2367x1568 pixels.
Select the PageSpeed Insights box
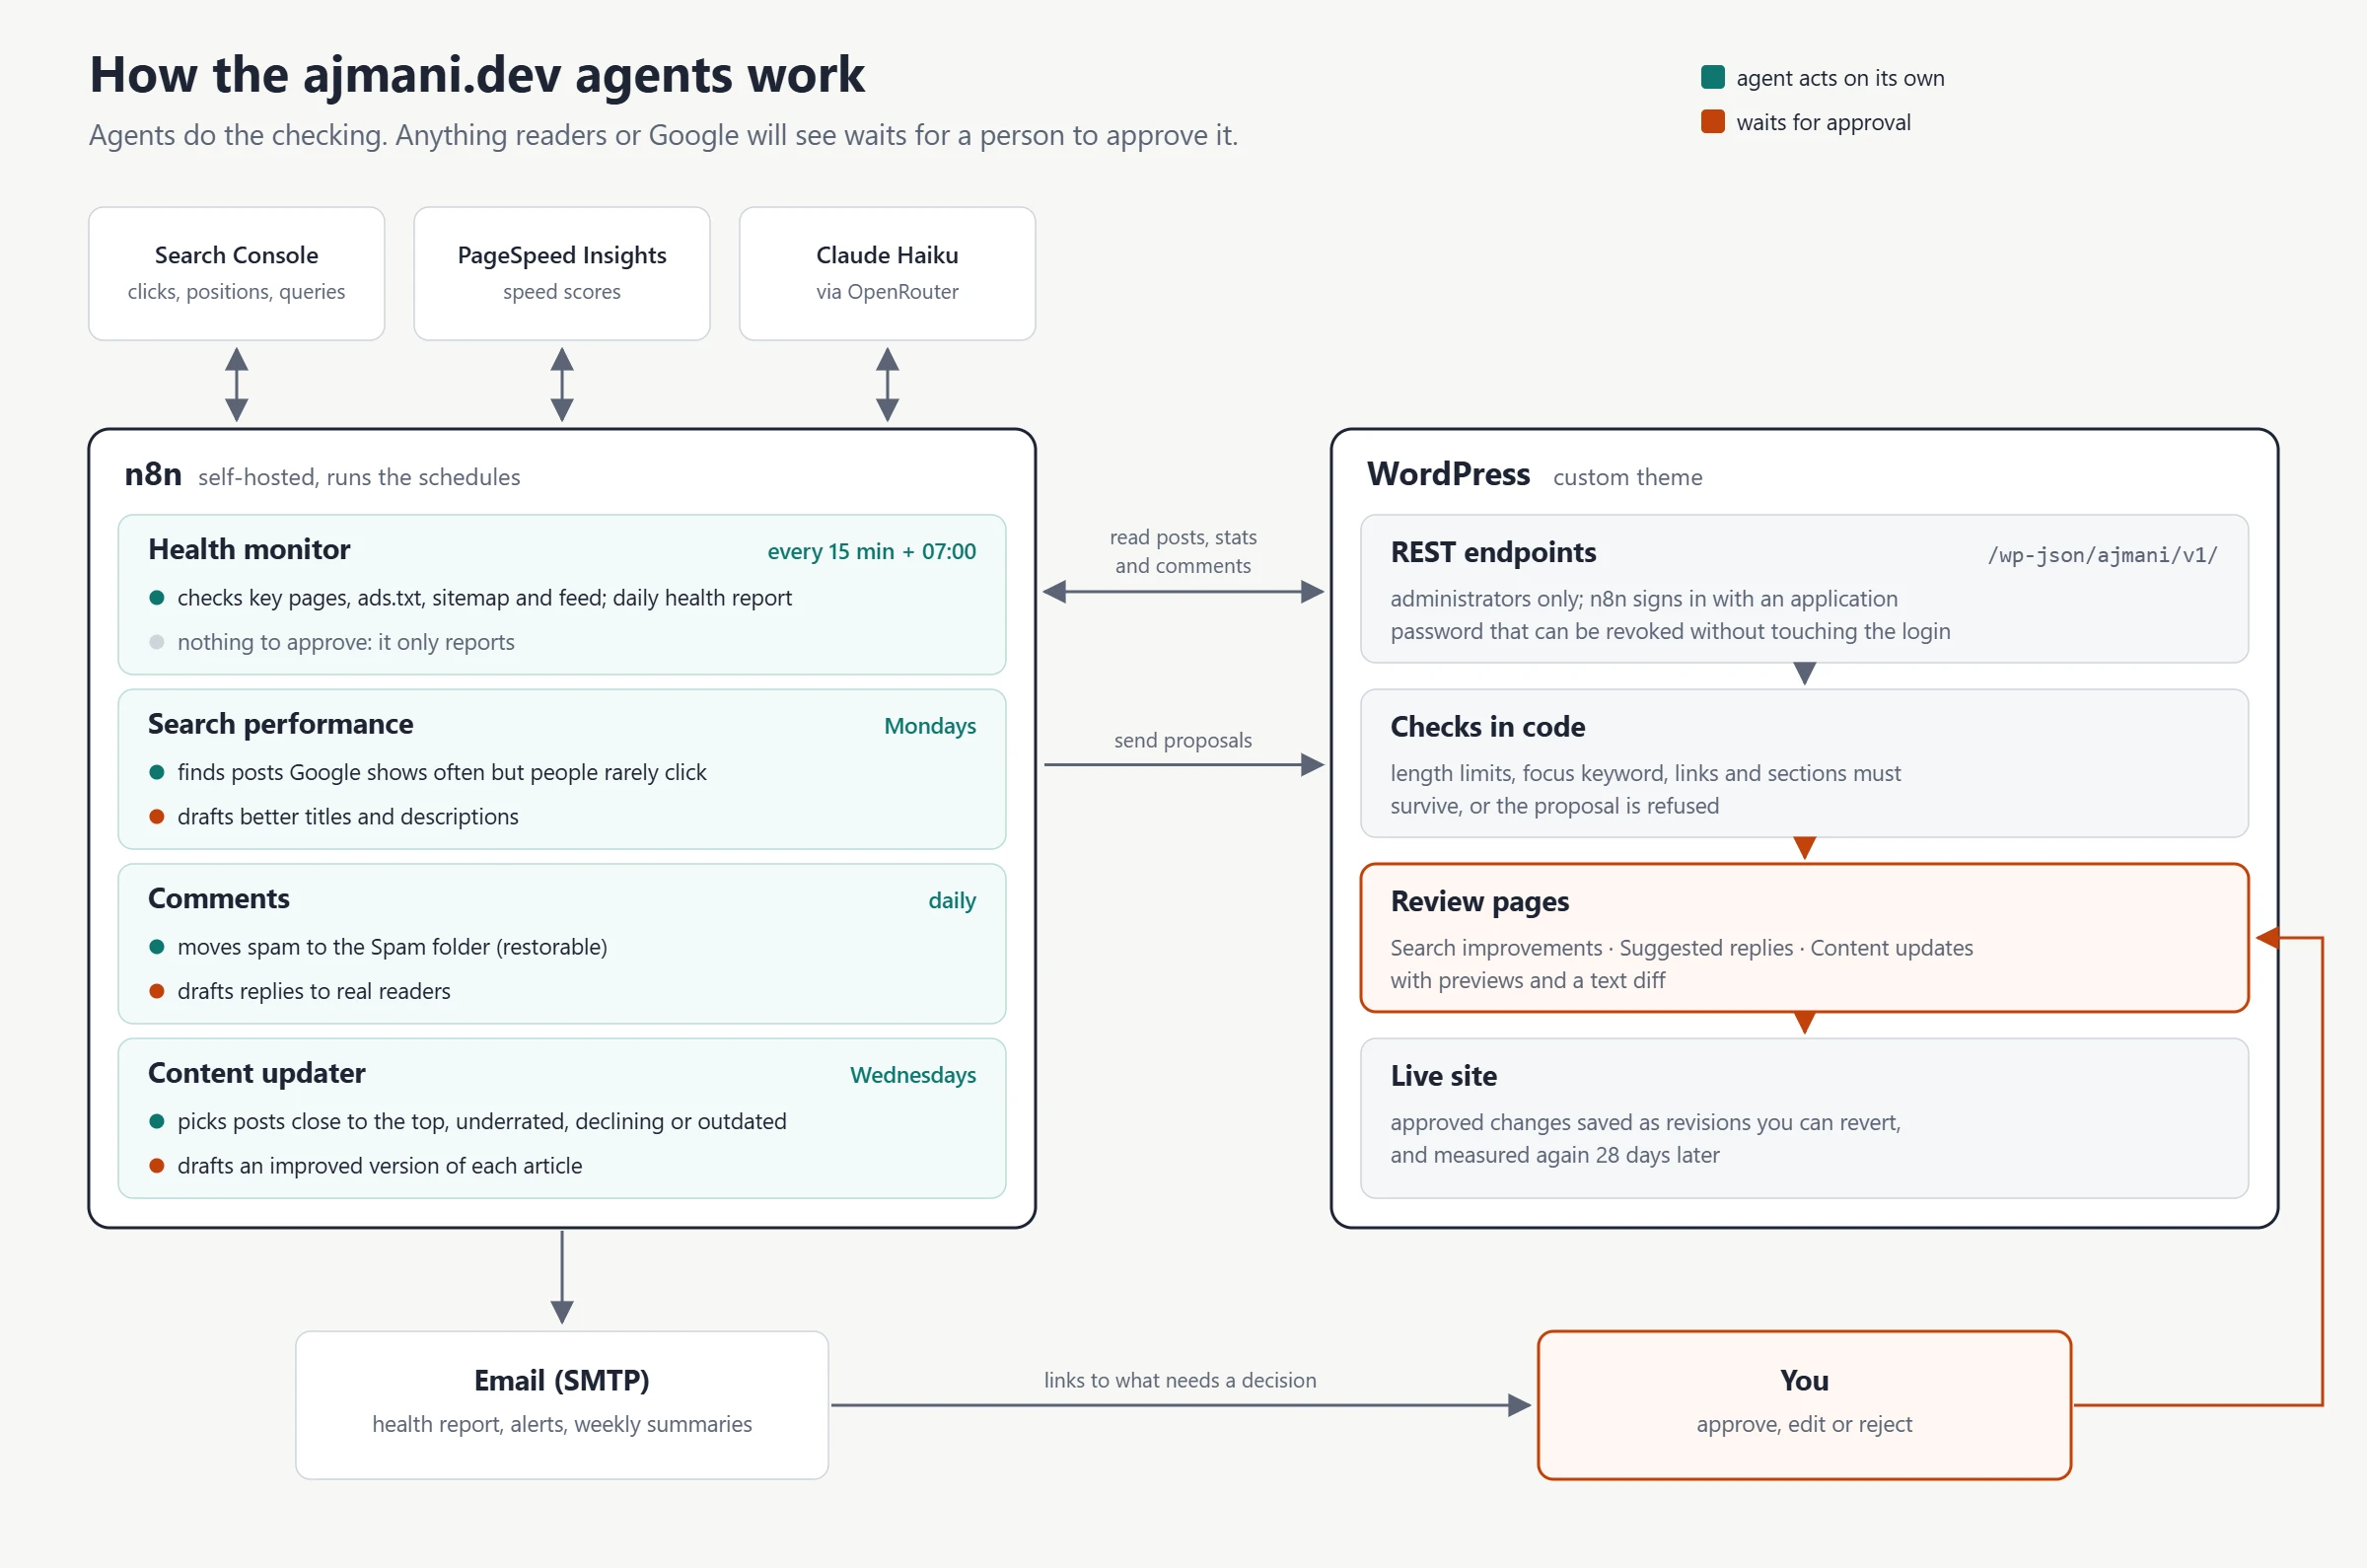(x=561, y=273)
